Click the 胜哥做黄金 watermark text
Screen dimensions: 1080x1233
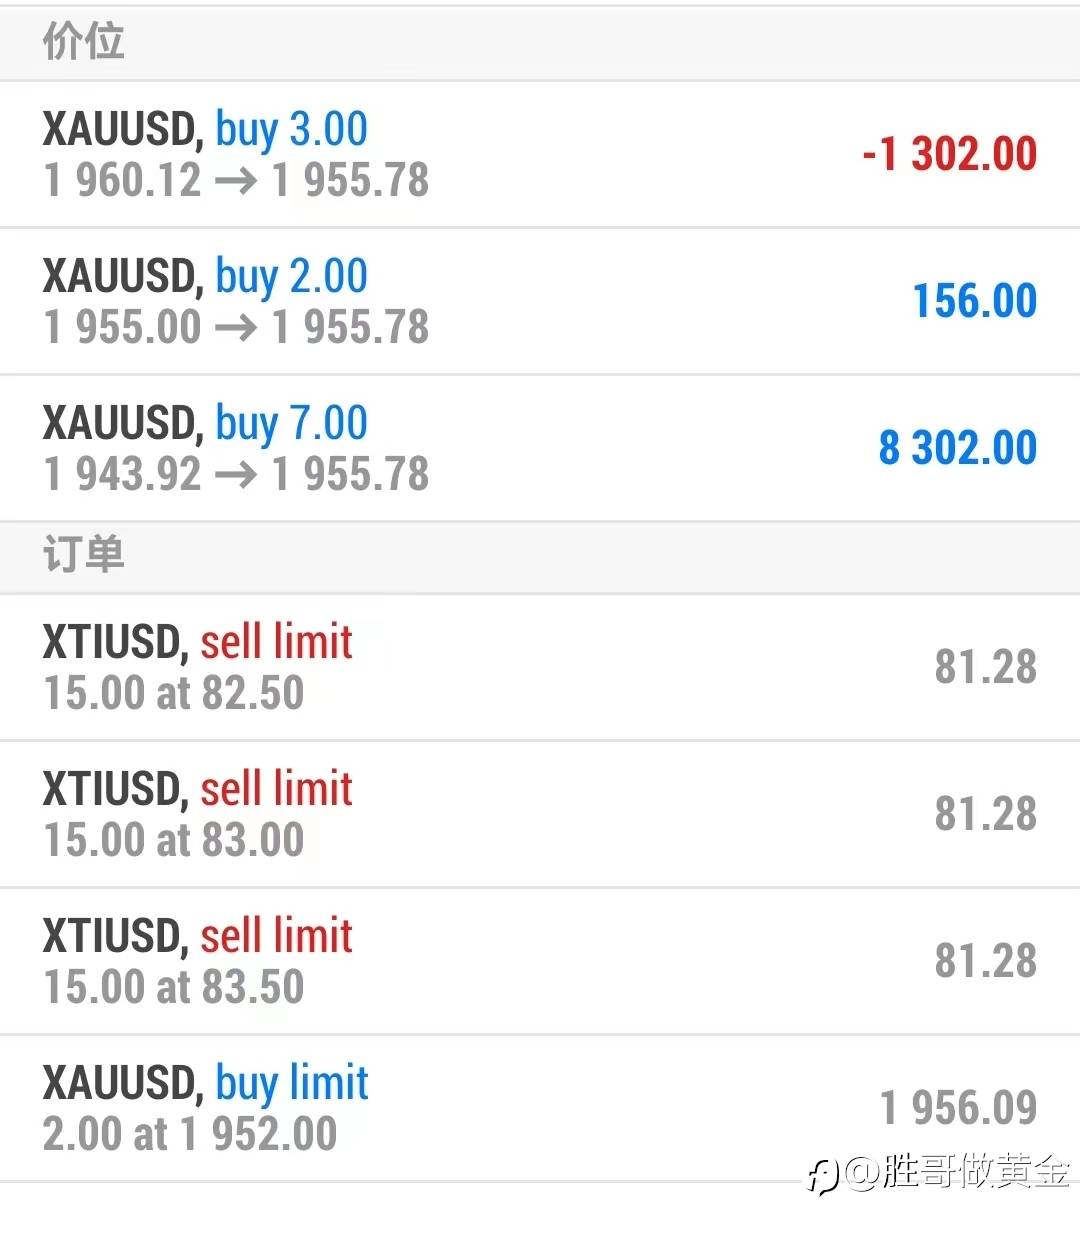tap(976, 1171)
